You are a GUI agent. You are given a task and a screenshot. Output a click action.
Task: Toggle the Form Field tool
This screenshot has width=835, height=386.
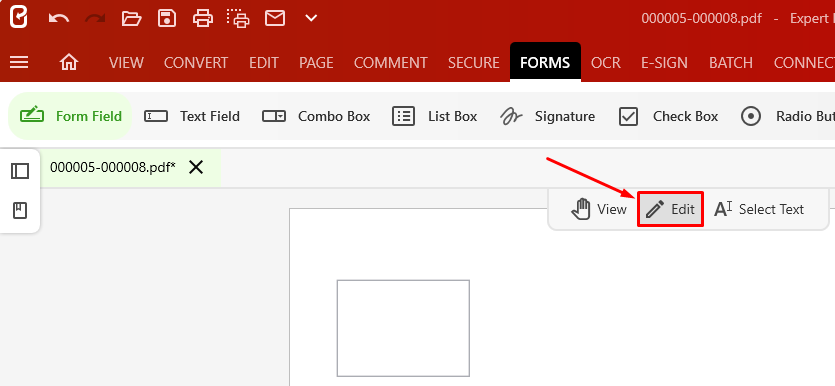coord(71,116)
